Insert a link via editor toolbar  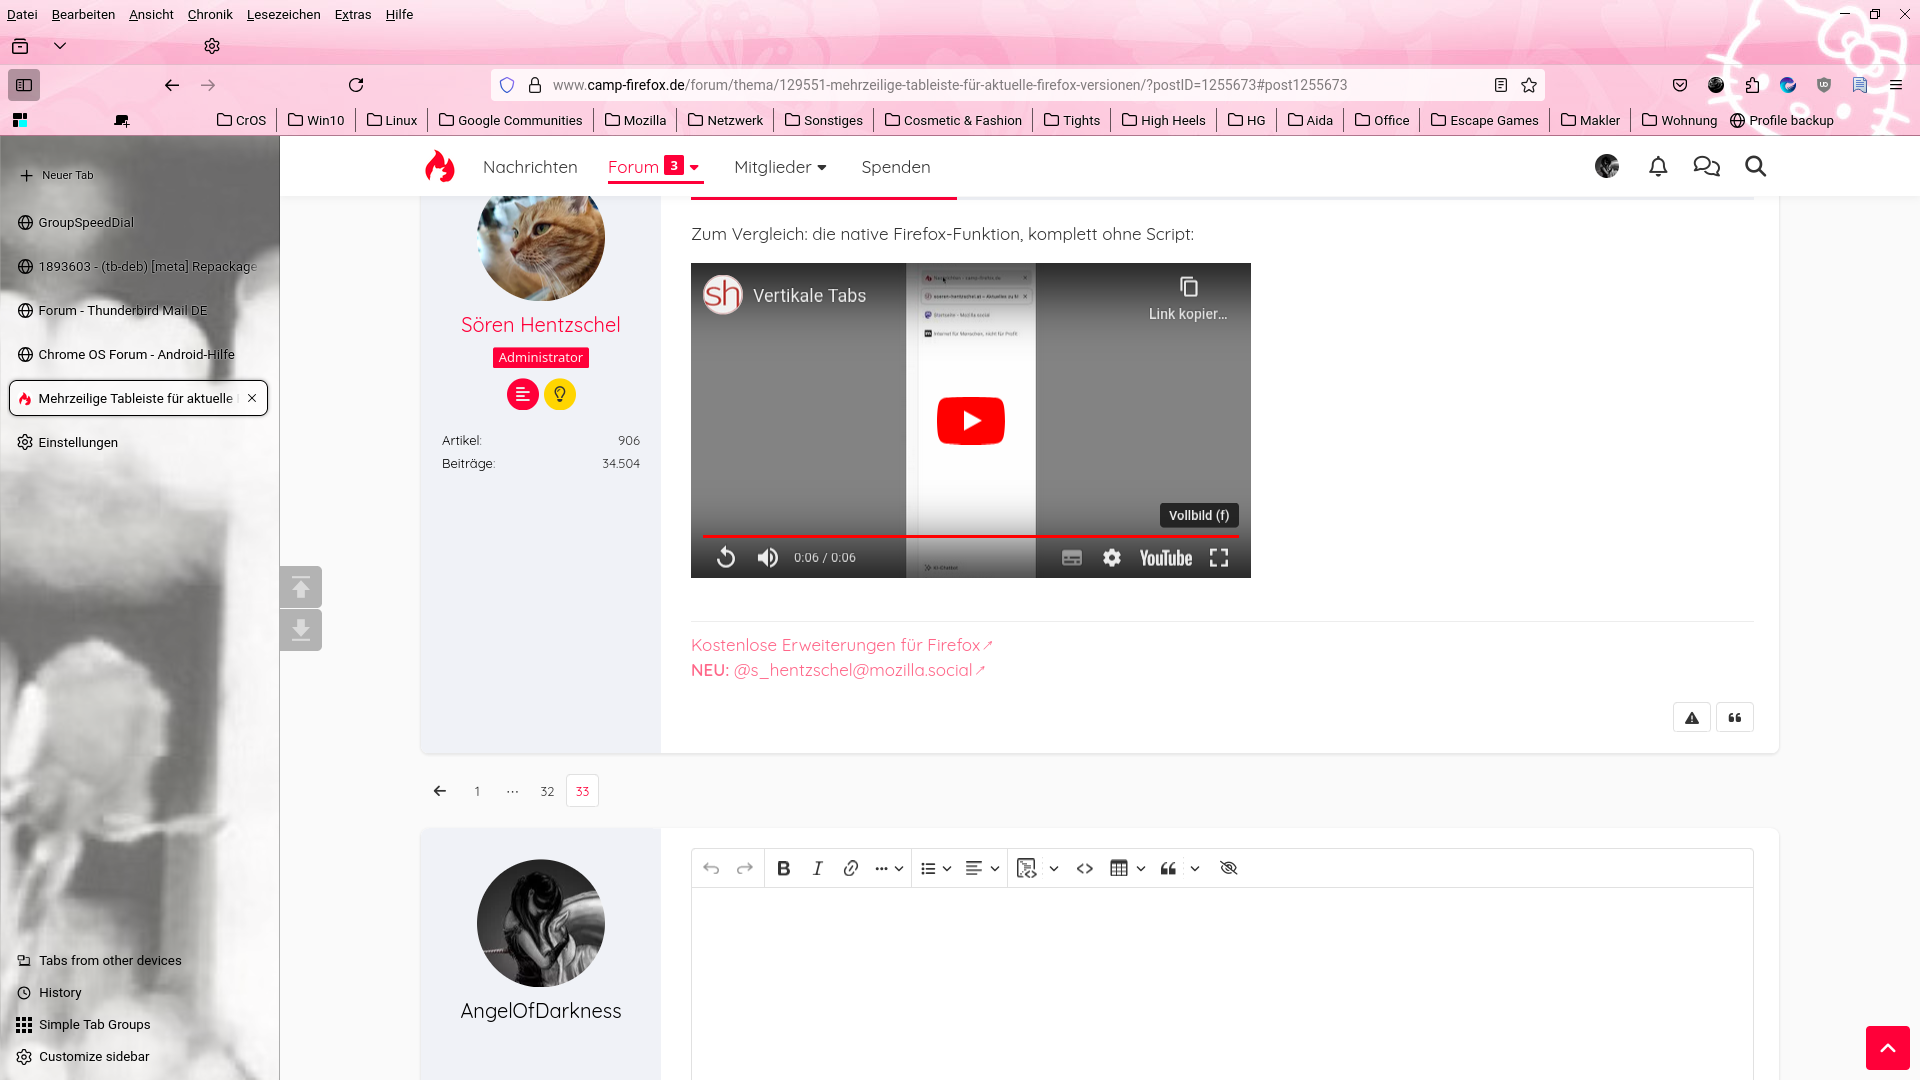[851, 868]
